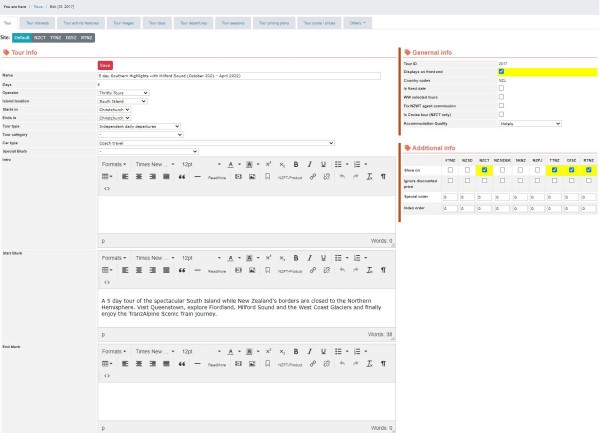Screen dimensions: 600x433
Task: Click inside the Start blurb text area
Action: coord(246,308)
